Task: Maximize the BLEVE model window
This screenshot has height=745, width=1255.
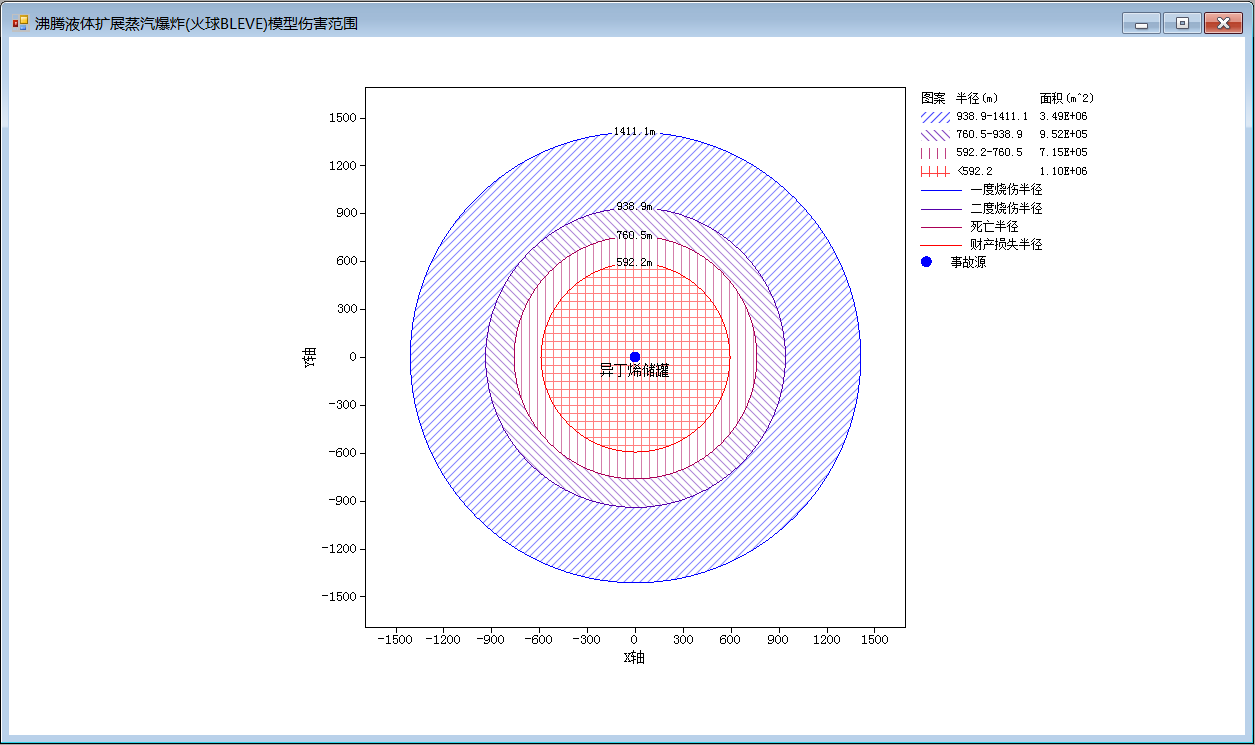Action: 1182,23
